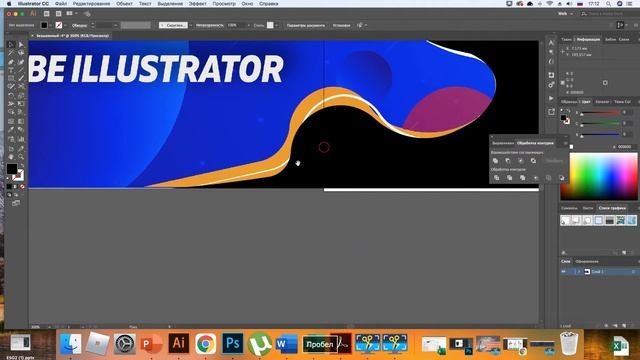640x360 pixels.
Task: Click Exclude shape mode icon
Action: coord(533,160)
